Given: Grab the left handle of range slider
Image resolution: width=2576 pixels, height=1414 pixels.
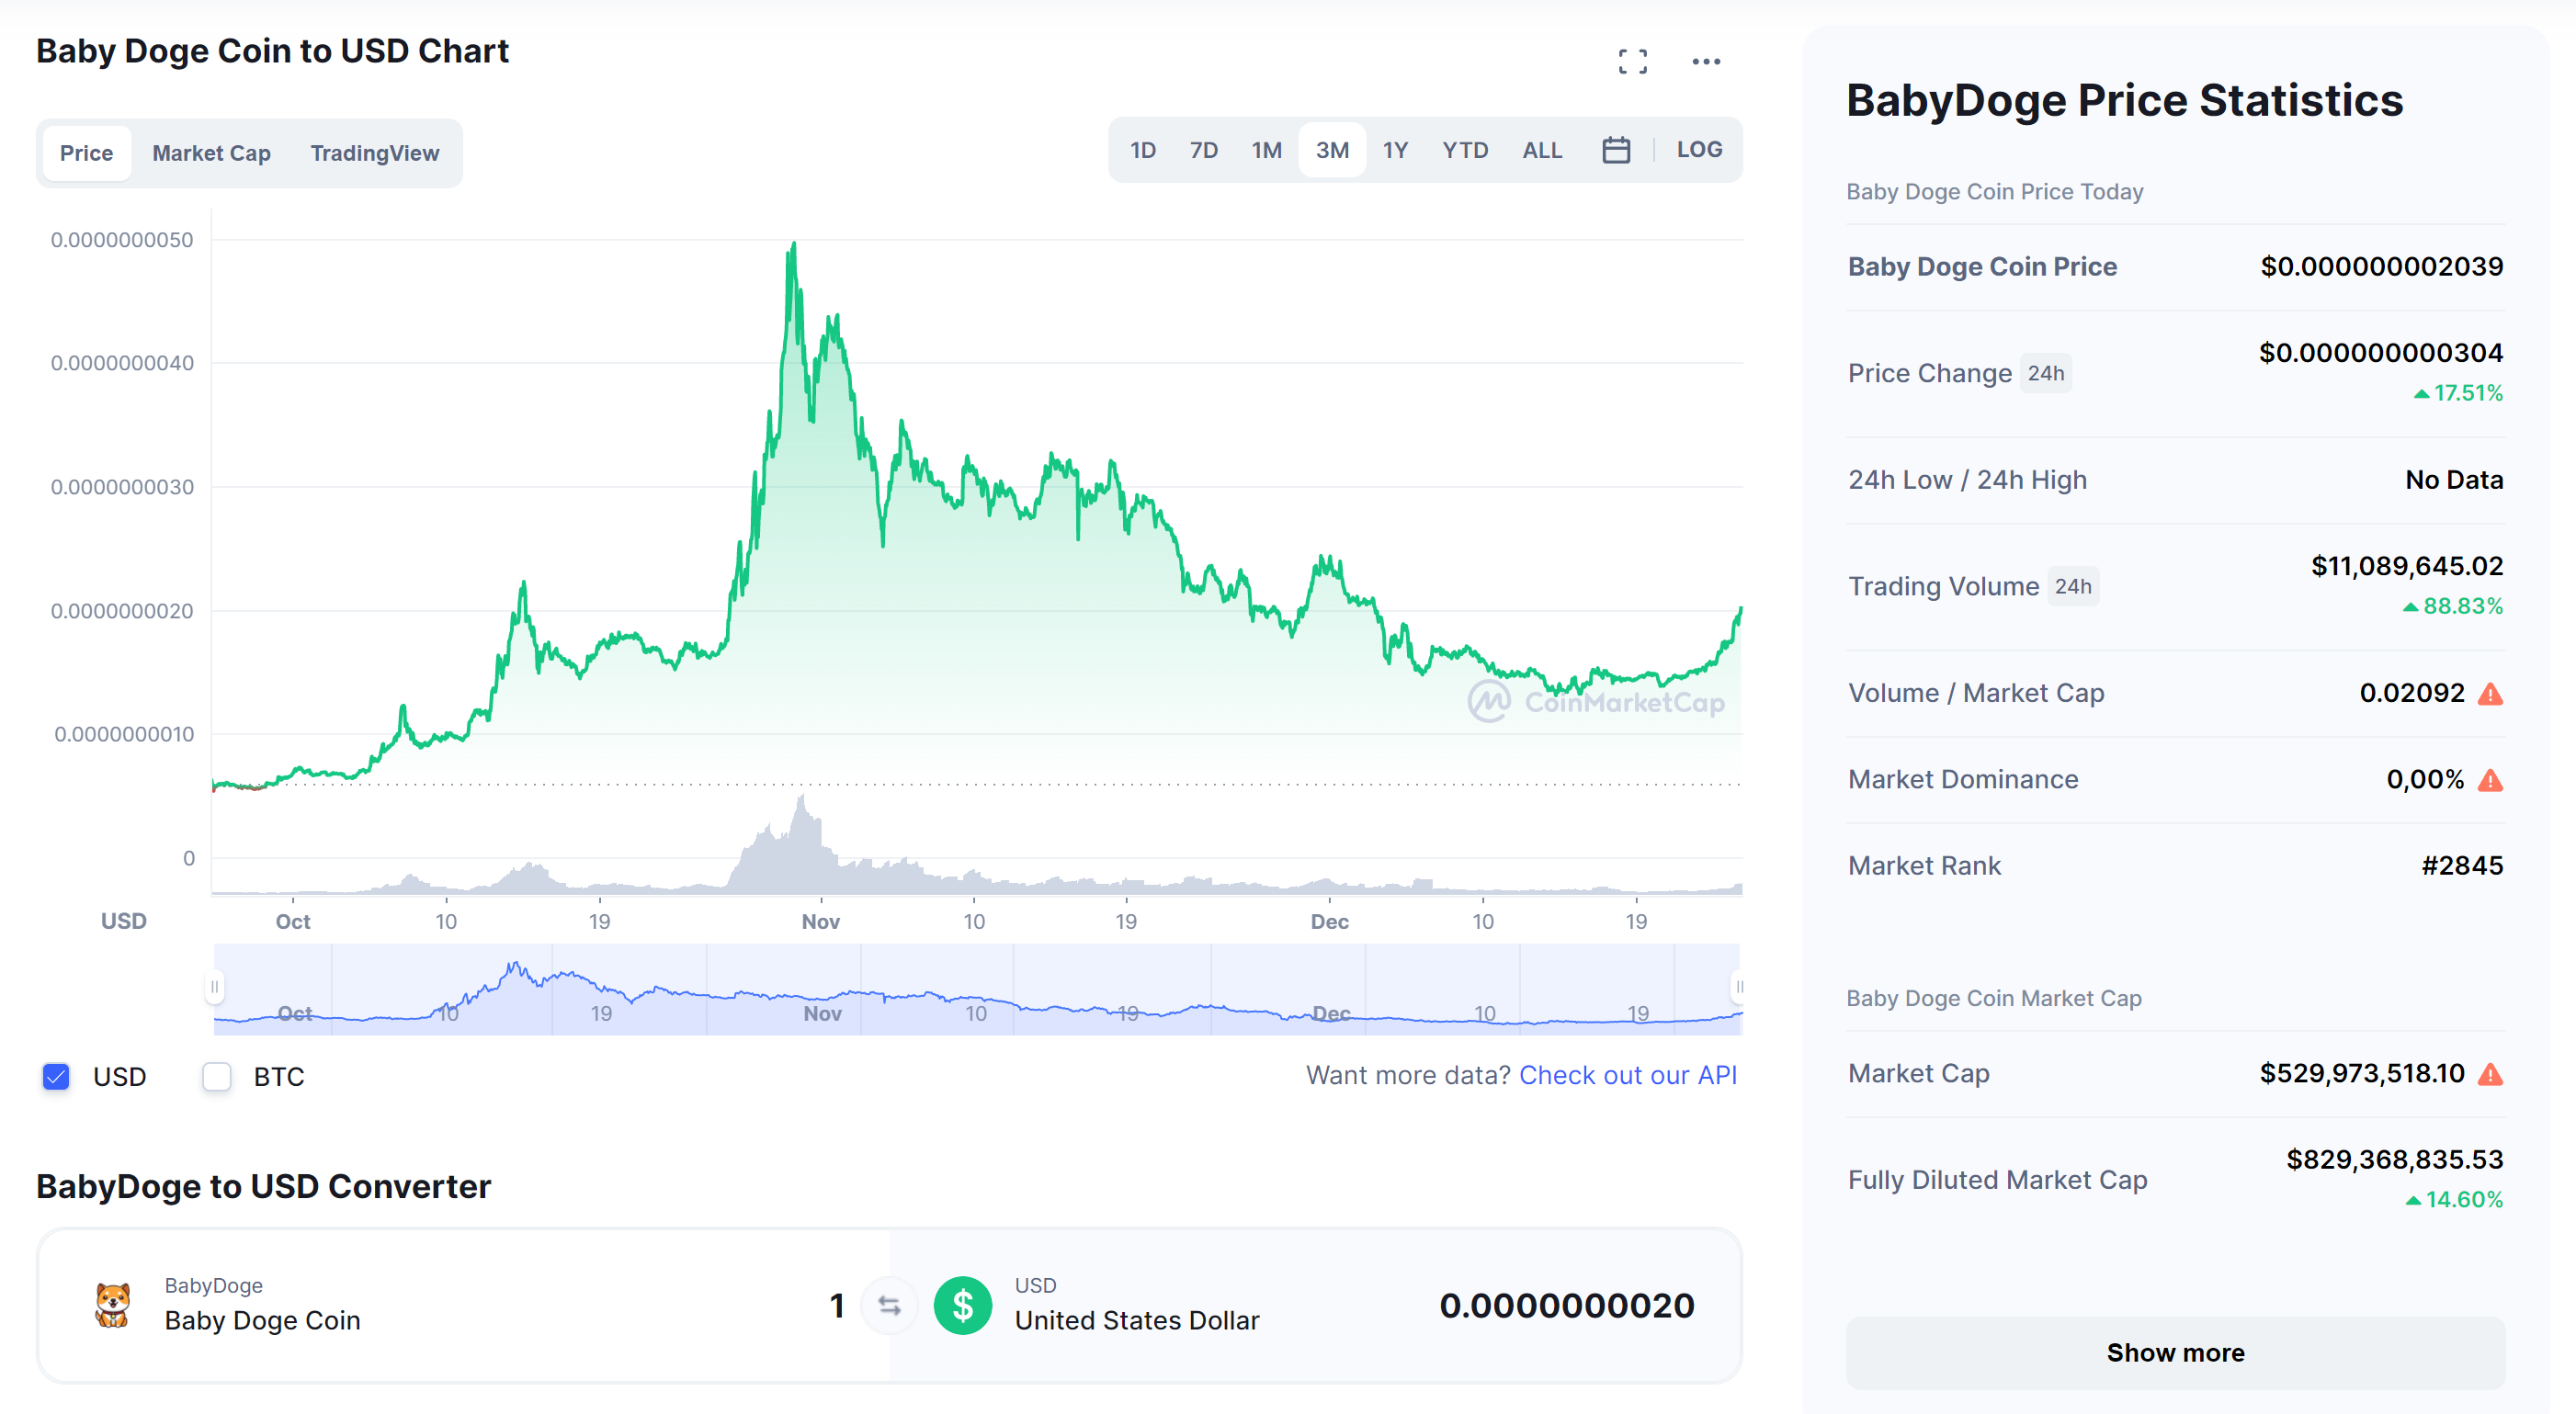Looking at the screenshot, I should pyautogui.click(x=214, y=987).
